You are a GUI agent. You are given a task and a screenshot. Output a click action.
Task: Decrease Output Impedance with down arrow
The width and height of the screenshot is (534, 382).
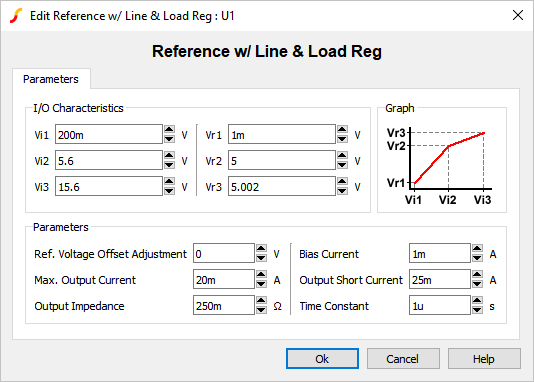tap(261, 310)
